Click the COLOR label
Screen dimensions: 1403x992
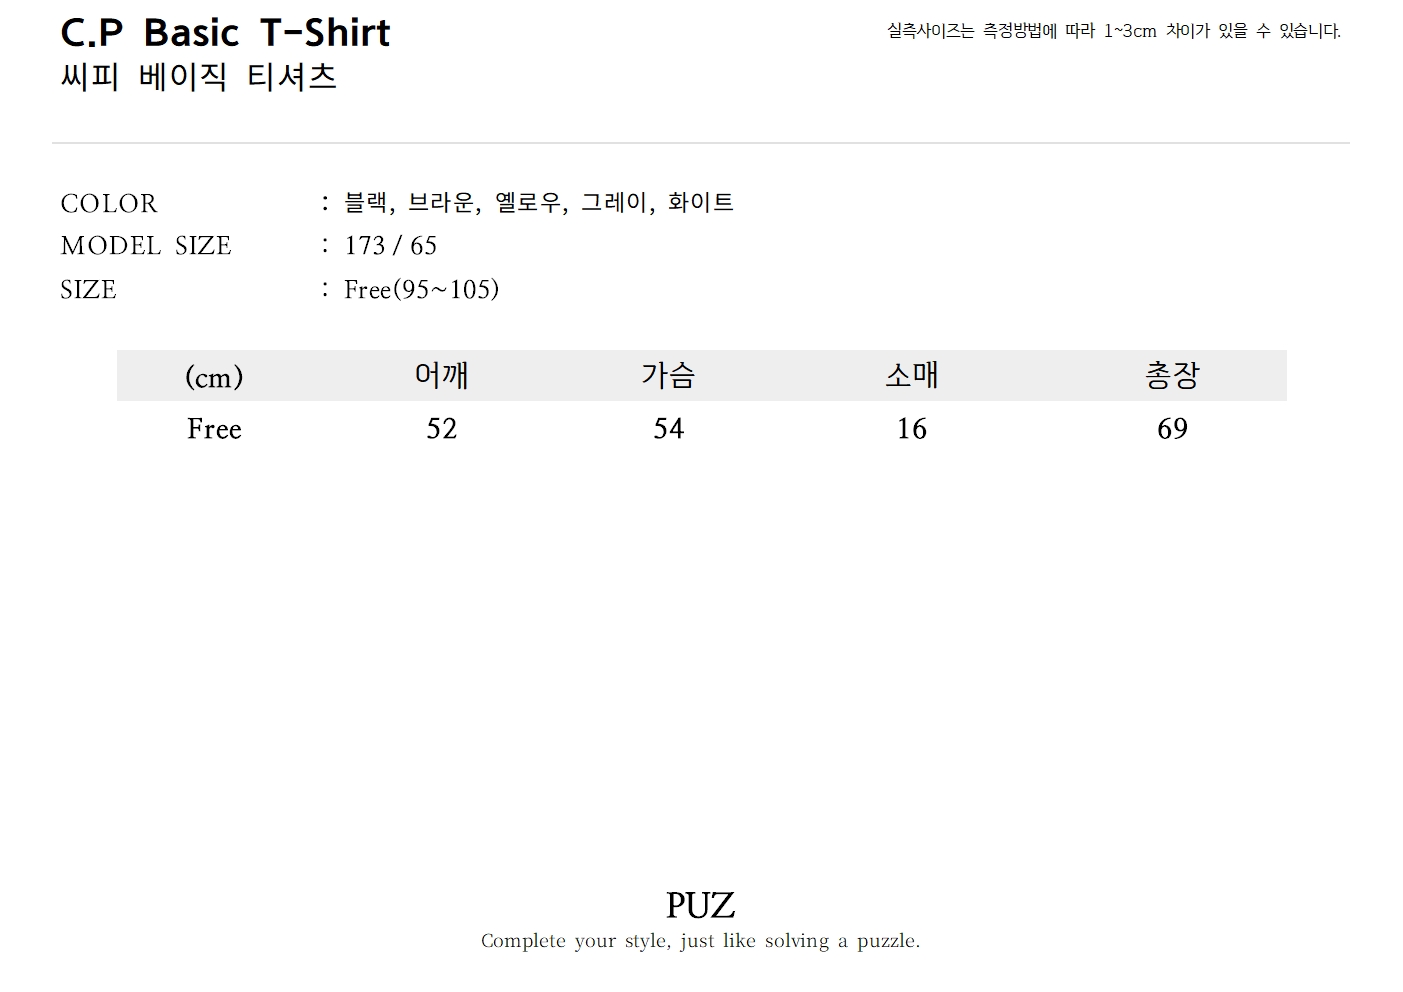[x=109, y=204]
